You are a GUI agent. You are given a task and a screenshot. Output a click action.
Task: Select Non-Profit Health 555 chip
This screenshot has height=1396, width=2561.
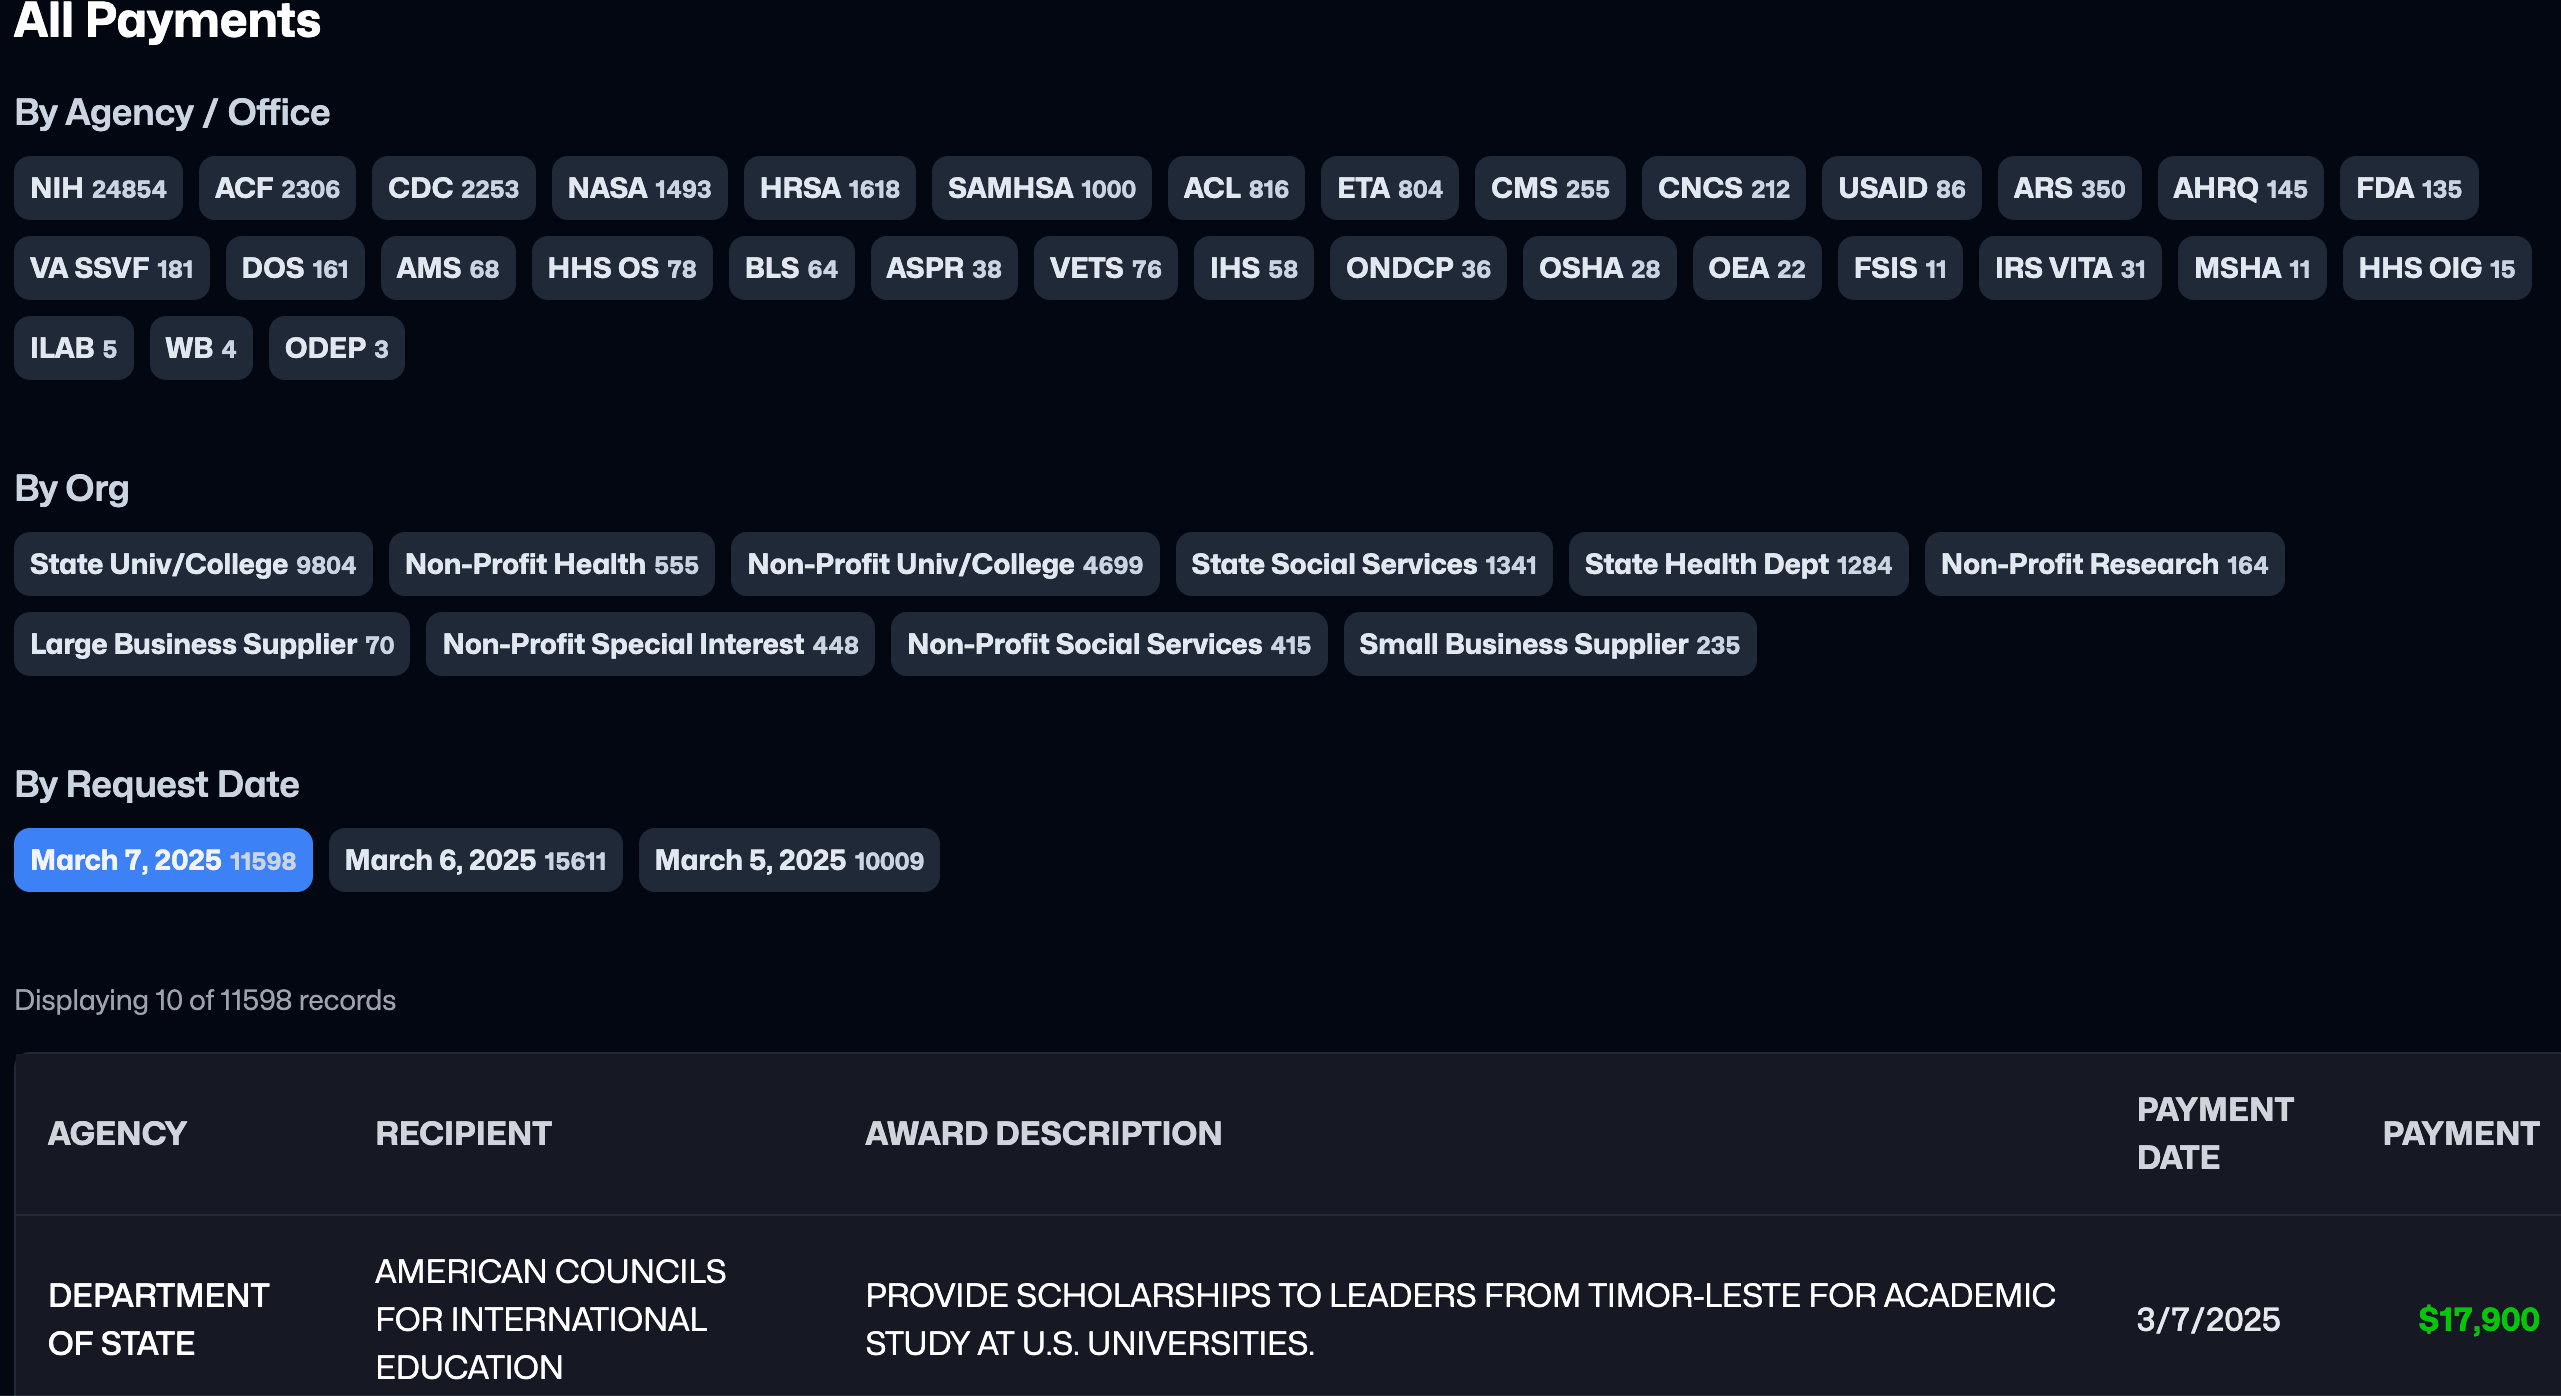[x=551, y=564]
